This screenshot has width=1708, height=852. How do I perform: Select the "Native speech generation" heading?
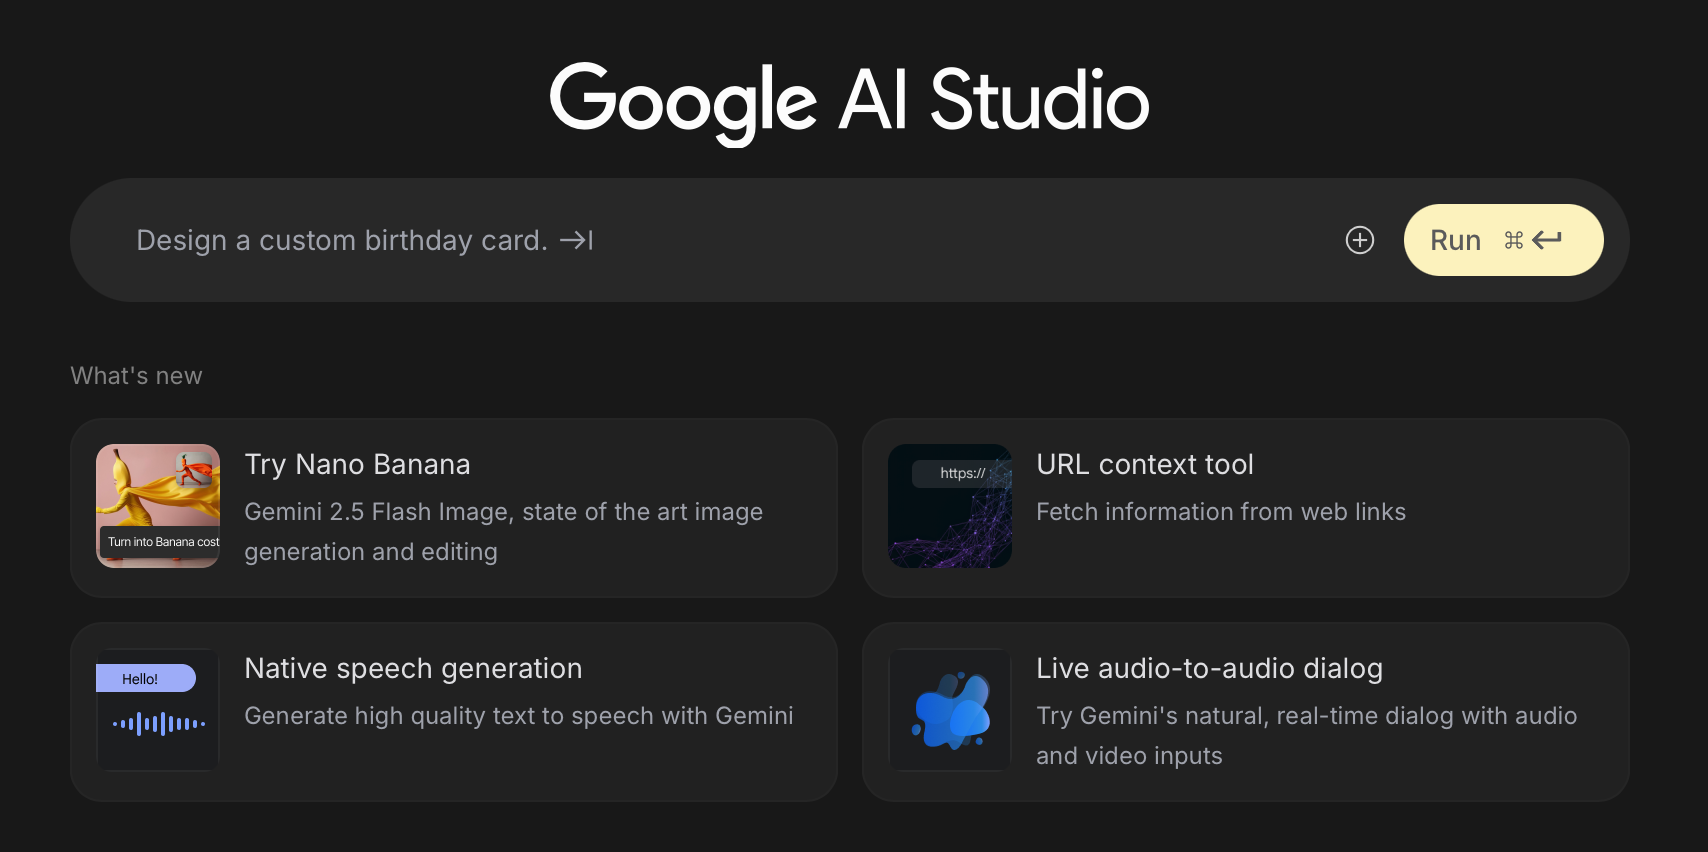(413, 668)
